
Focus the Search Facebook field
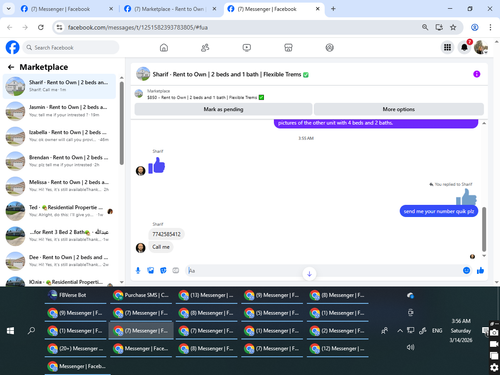(x=71, y=48)
